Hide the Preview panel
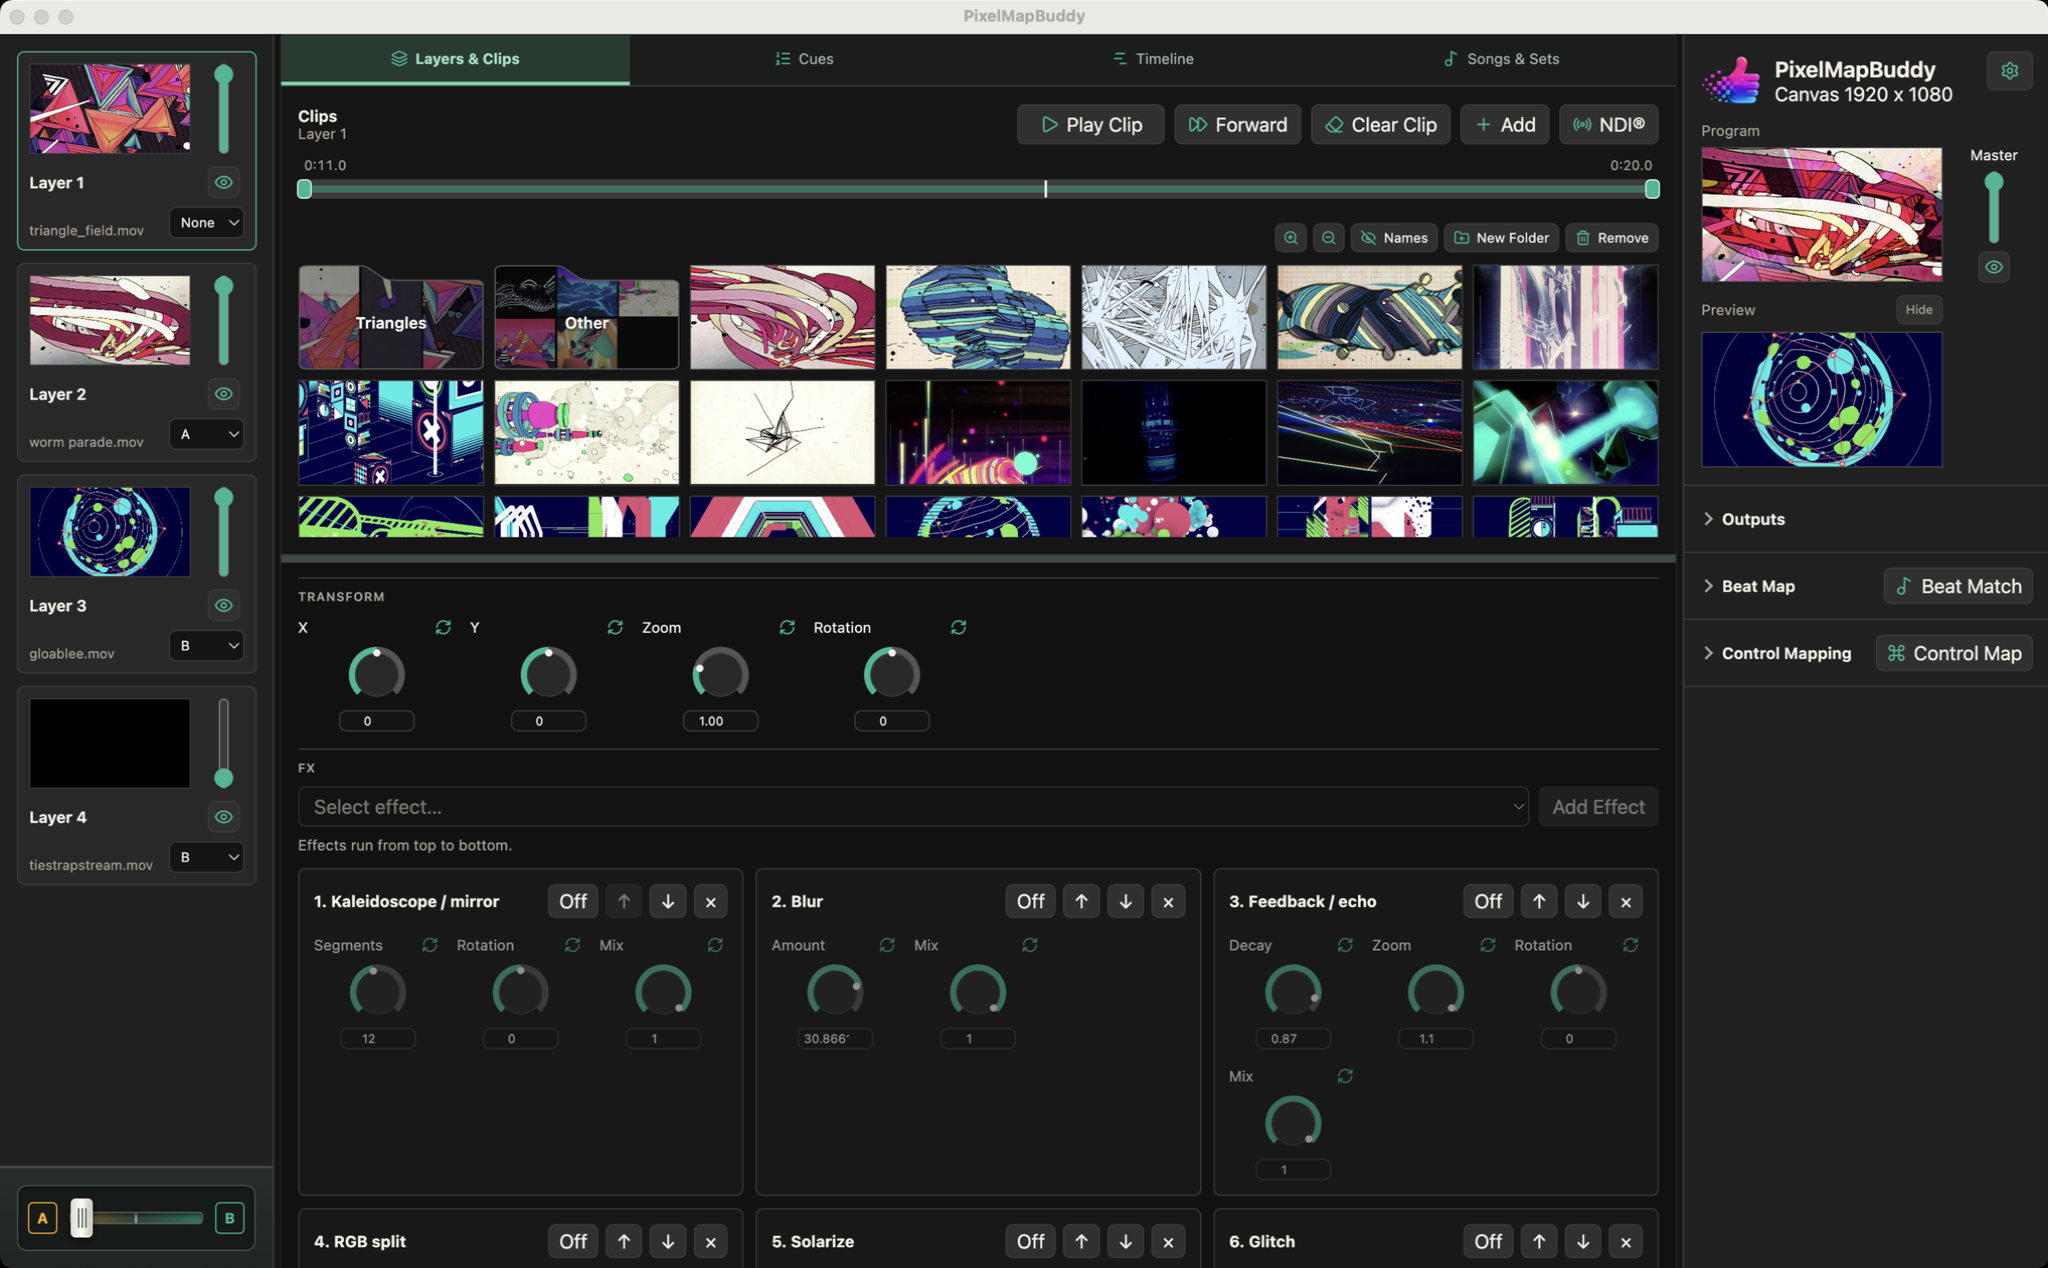Viewport: 2048px width, 1268px height. point(1919,310)
